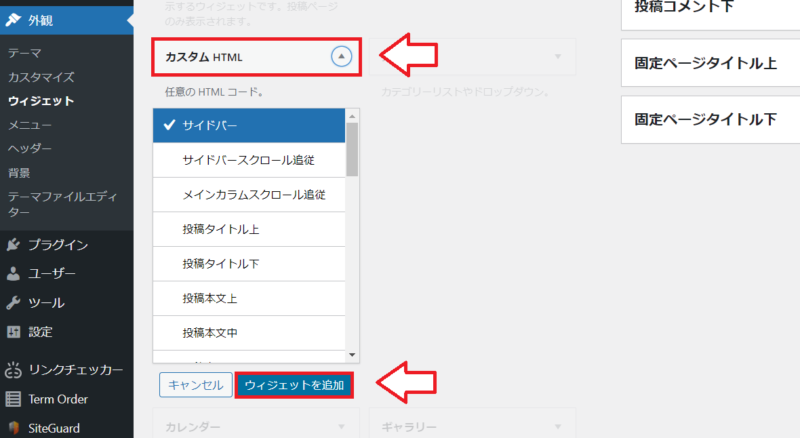The width and height of the screenshot is (800, 438).
Task: Expand the ギャラリー widget arrow
Action: 558,426
